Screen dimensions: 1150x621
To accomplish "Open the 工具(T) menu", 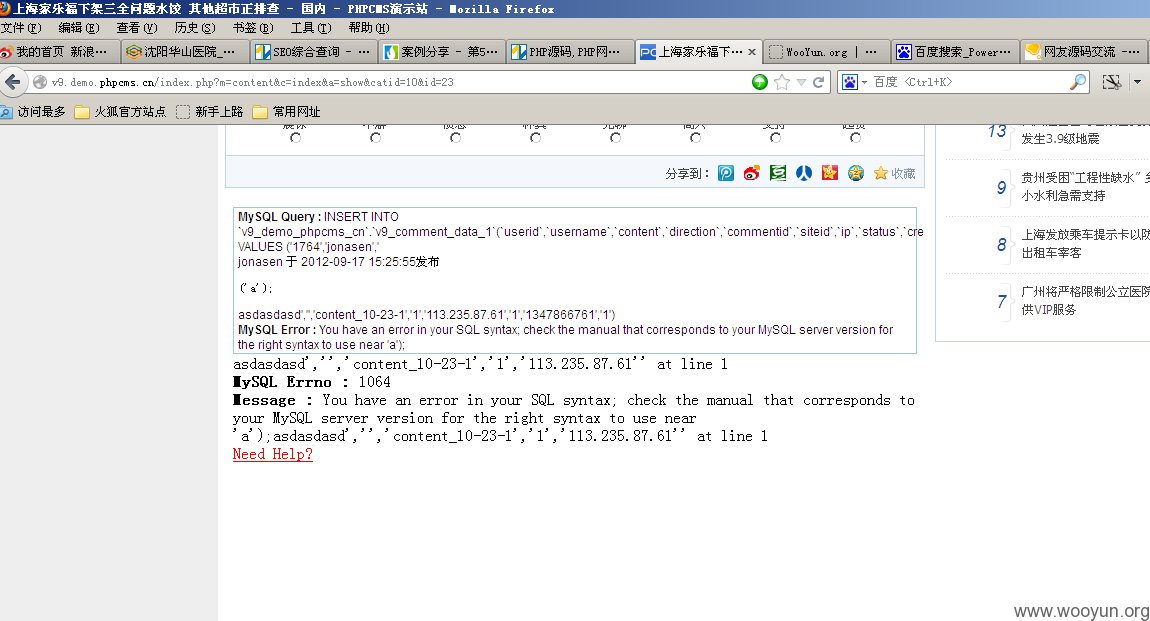I will click(311, 28).
